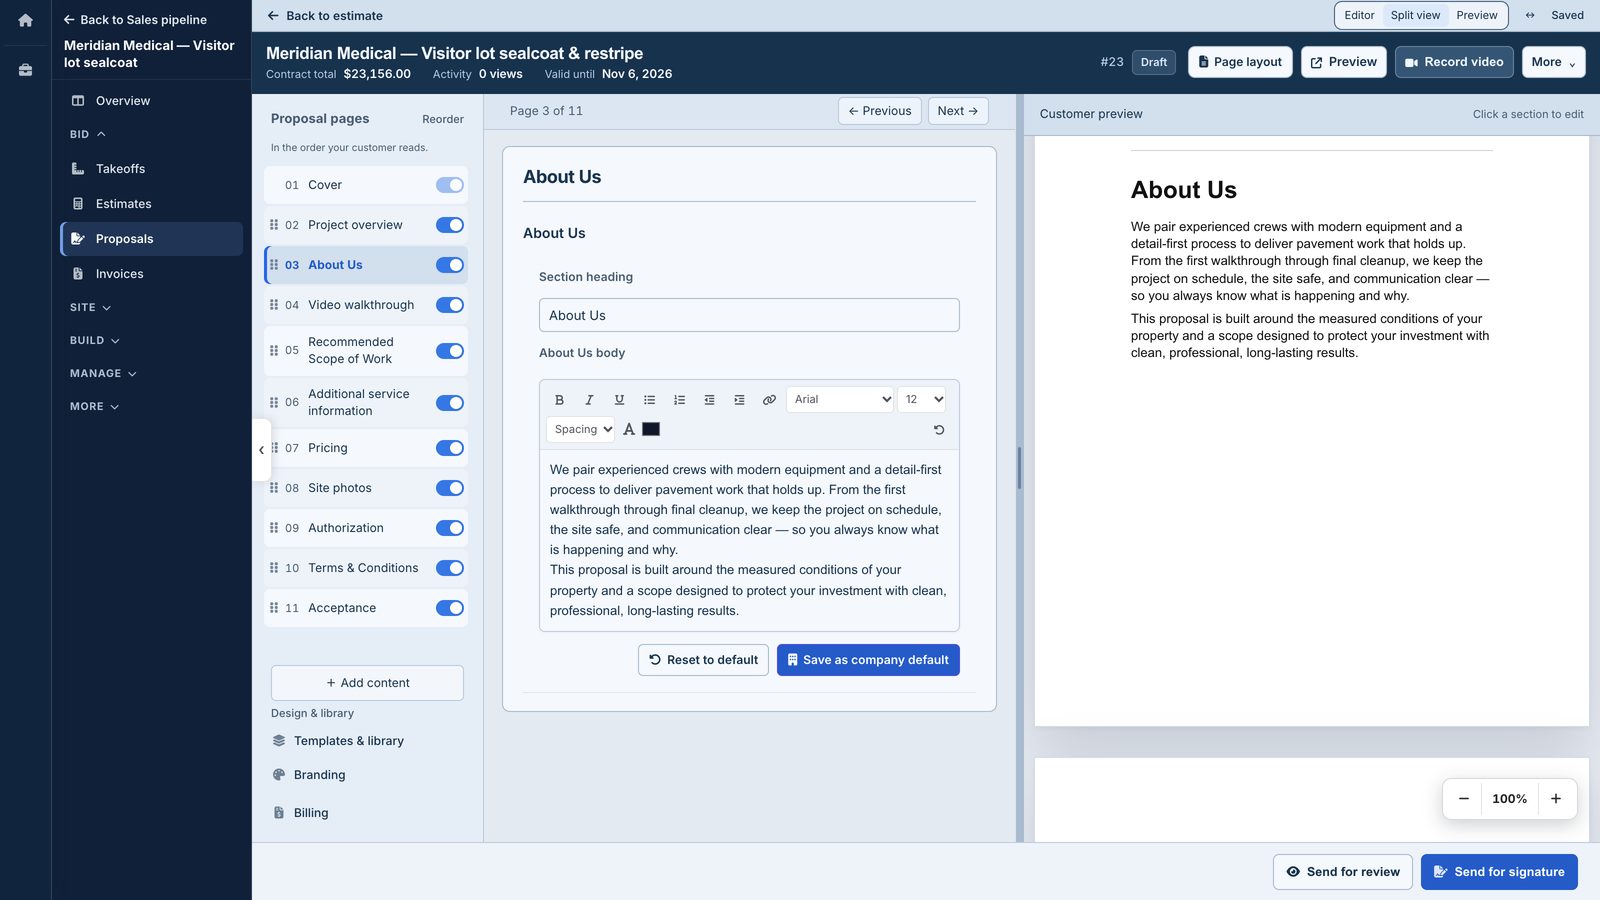Screen dimensions: 1600x900
Task: Click Send for signature button
Action: pyautogui.click(x=1499, y=872)
